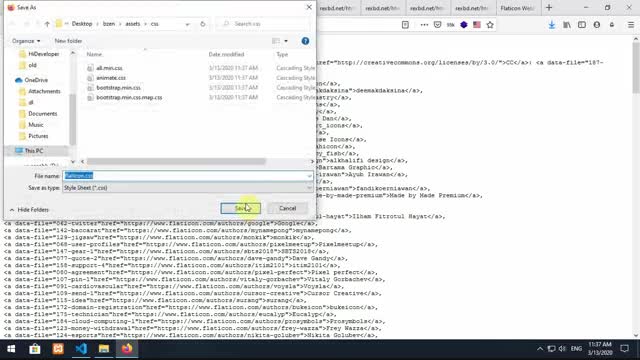Go up one folder level arrow
Viewport: 640px width, 360px height.
click(x=47, y=24)
